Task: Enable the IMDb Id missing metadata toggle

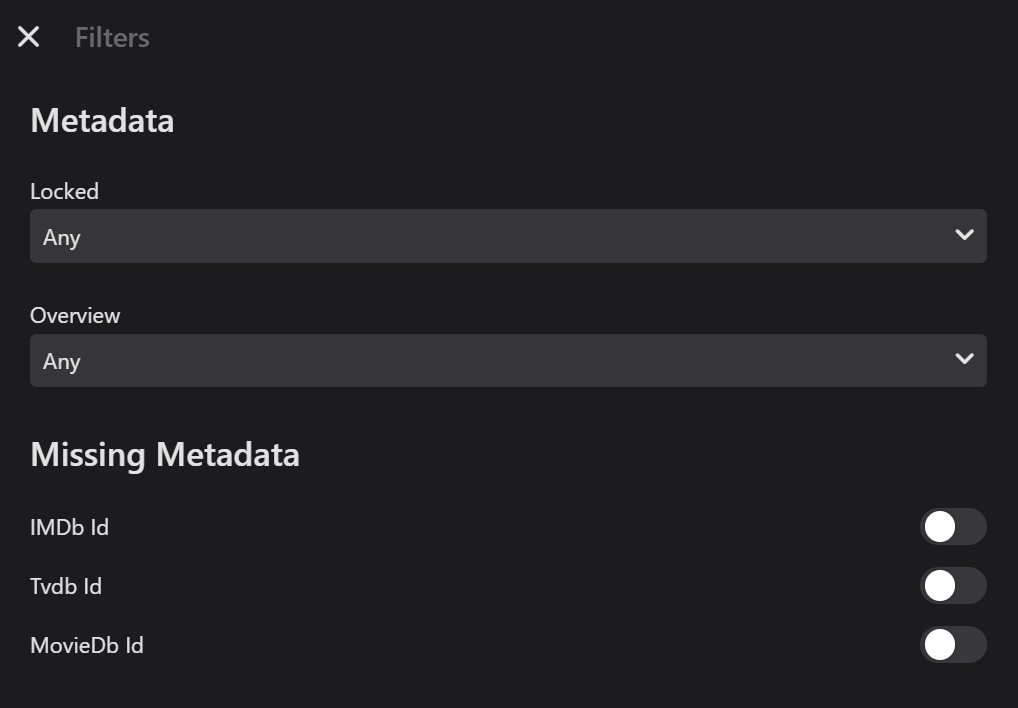Action: (x=953, y=527)
